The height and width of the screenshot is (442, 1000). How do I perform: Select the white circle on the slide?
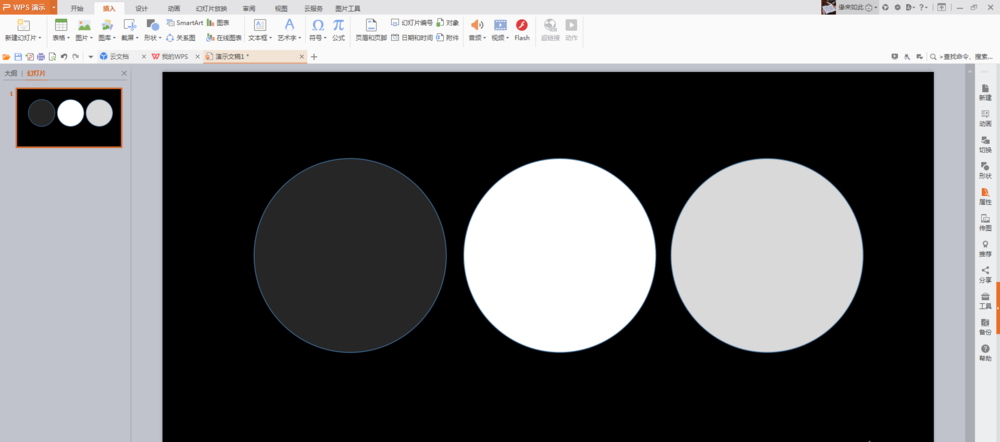click(559, 255)
